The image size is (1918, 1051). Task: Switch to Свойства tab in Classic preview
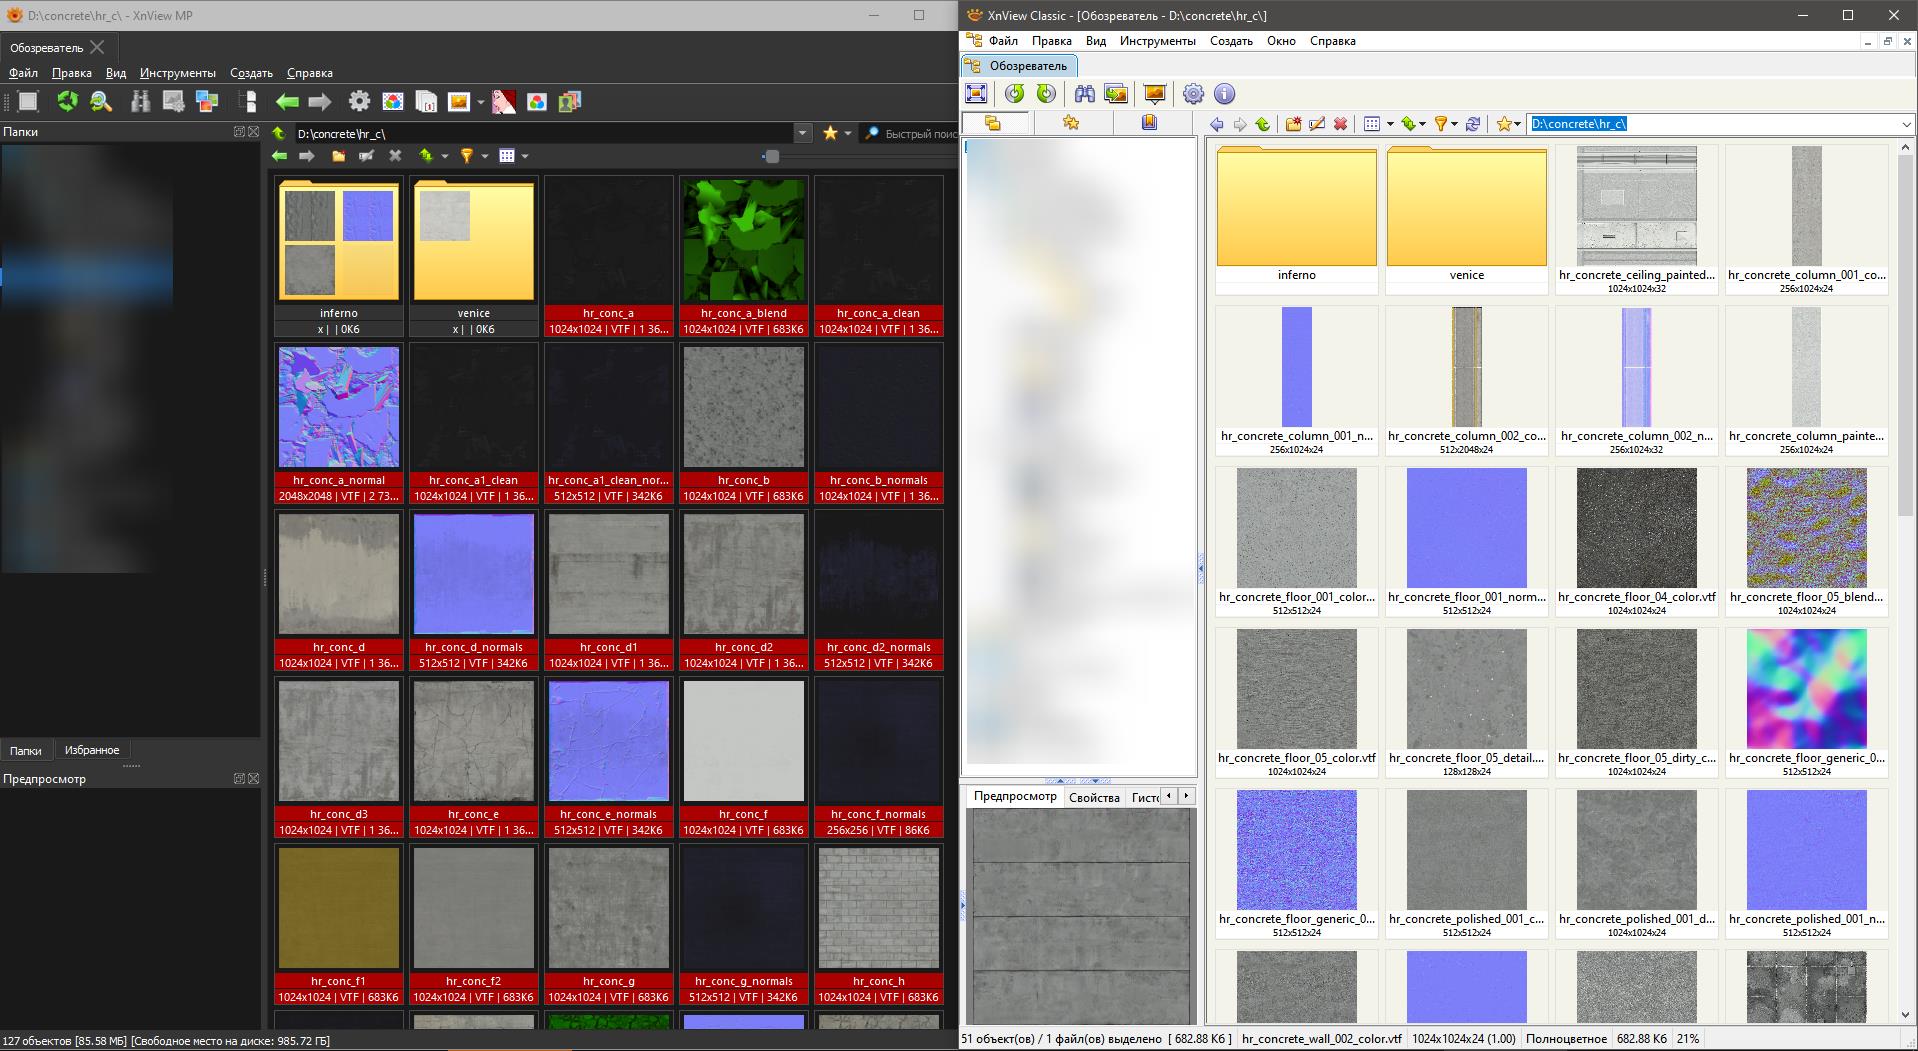pos(1093,797)
